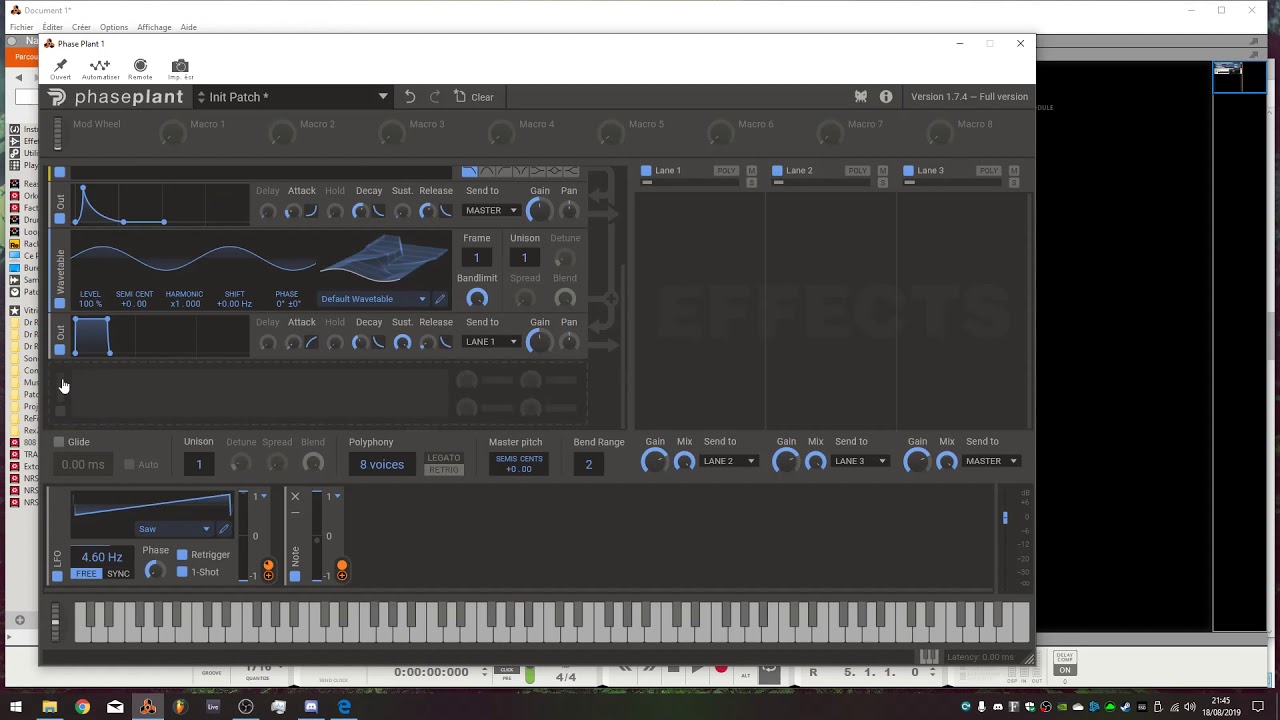Open the LANE 1 send-to dropdown
The image size is (1280, 720).
coord(491,342)
